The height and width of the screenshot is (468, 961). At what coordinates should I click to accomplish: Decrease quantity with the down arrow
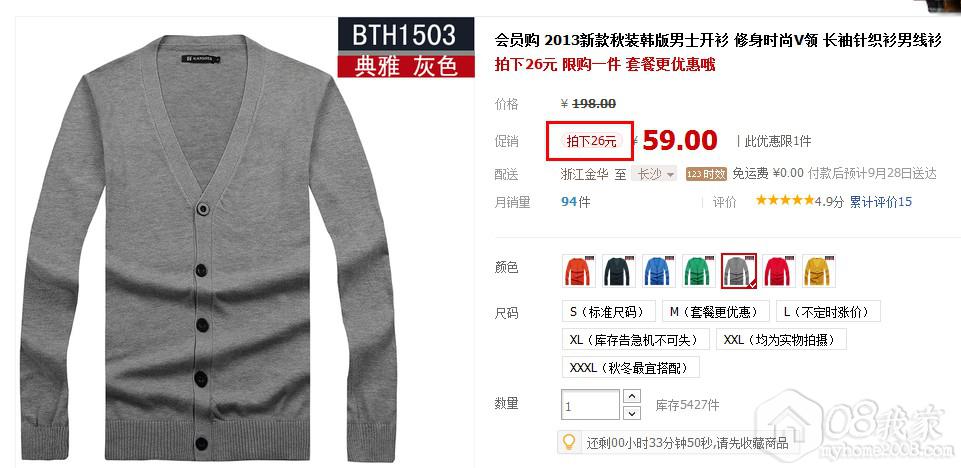tap(632, 413)
